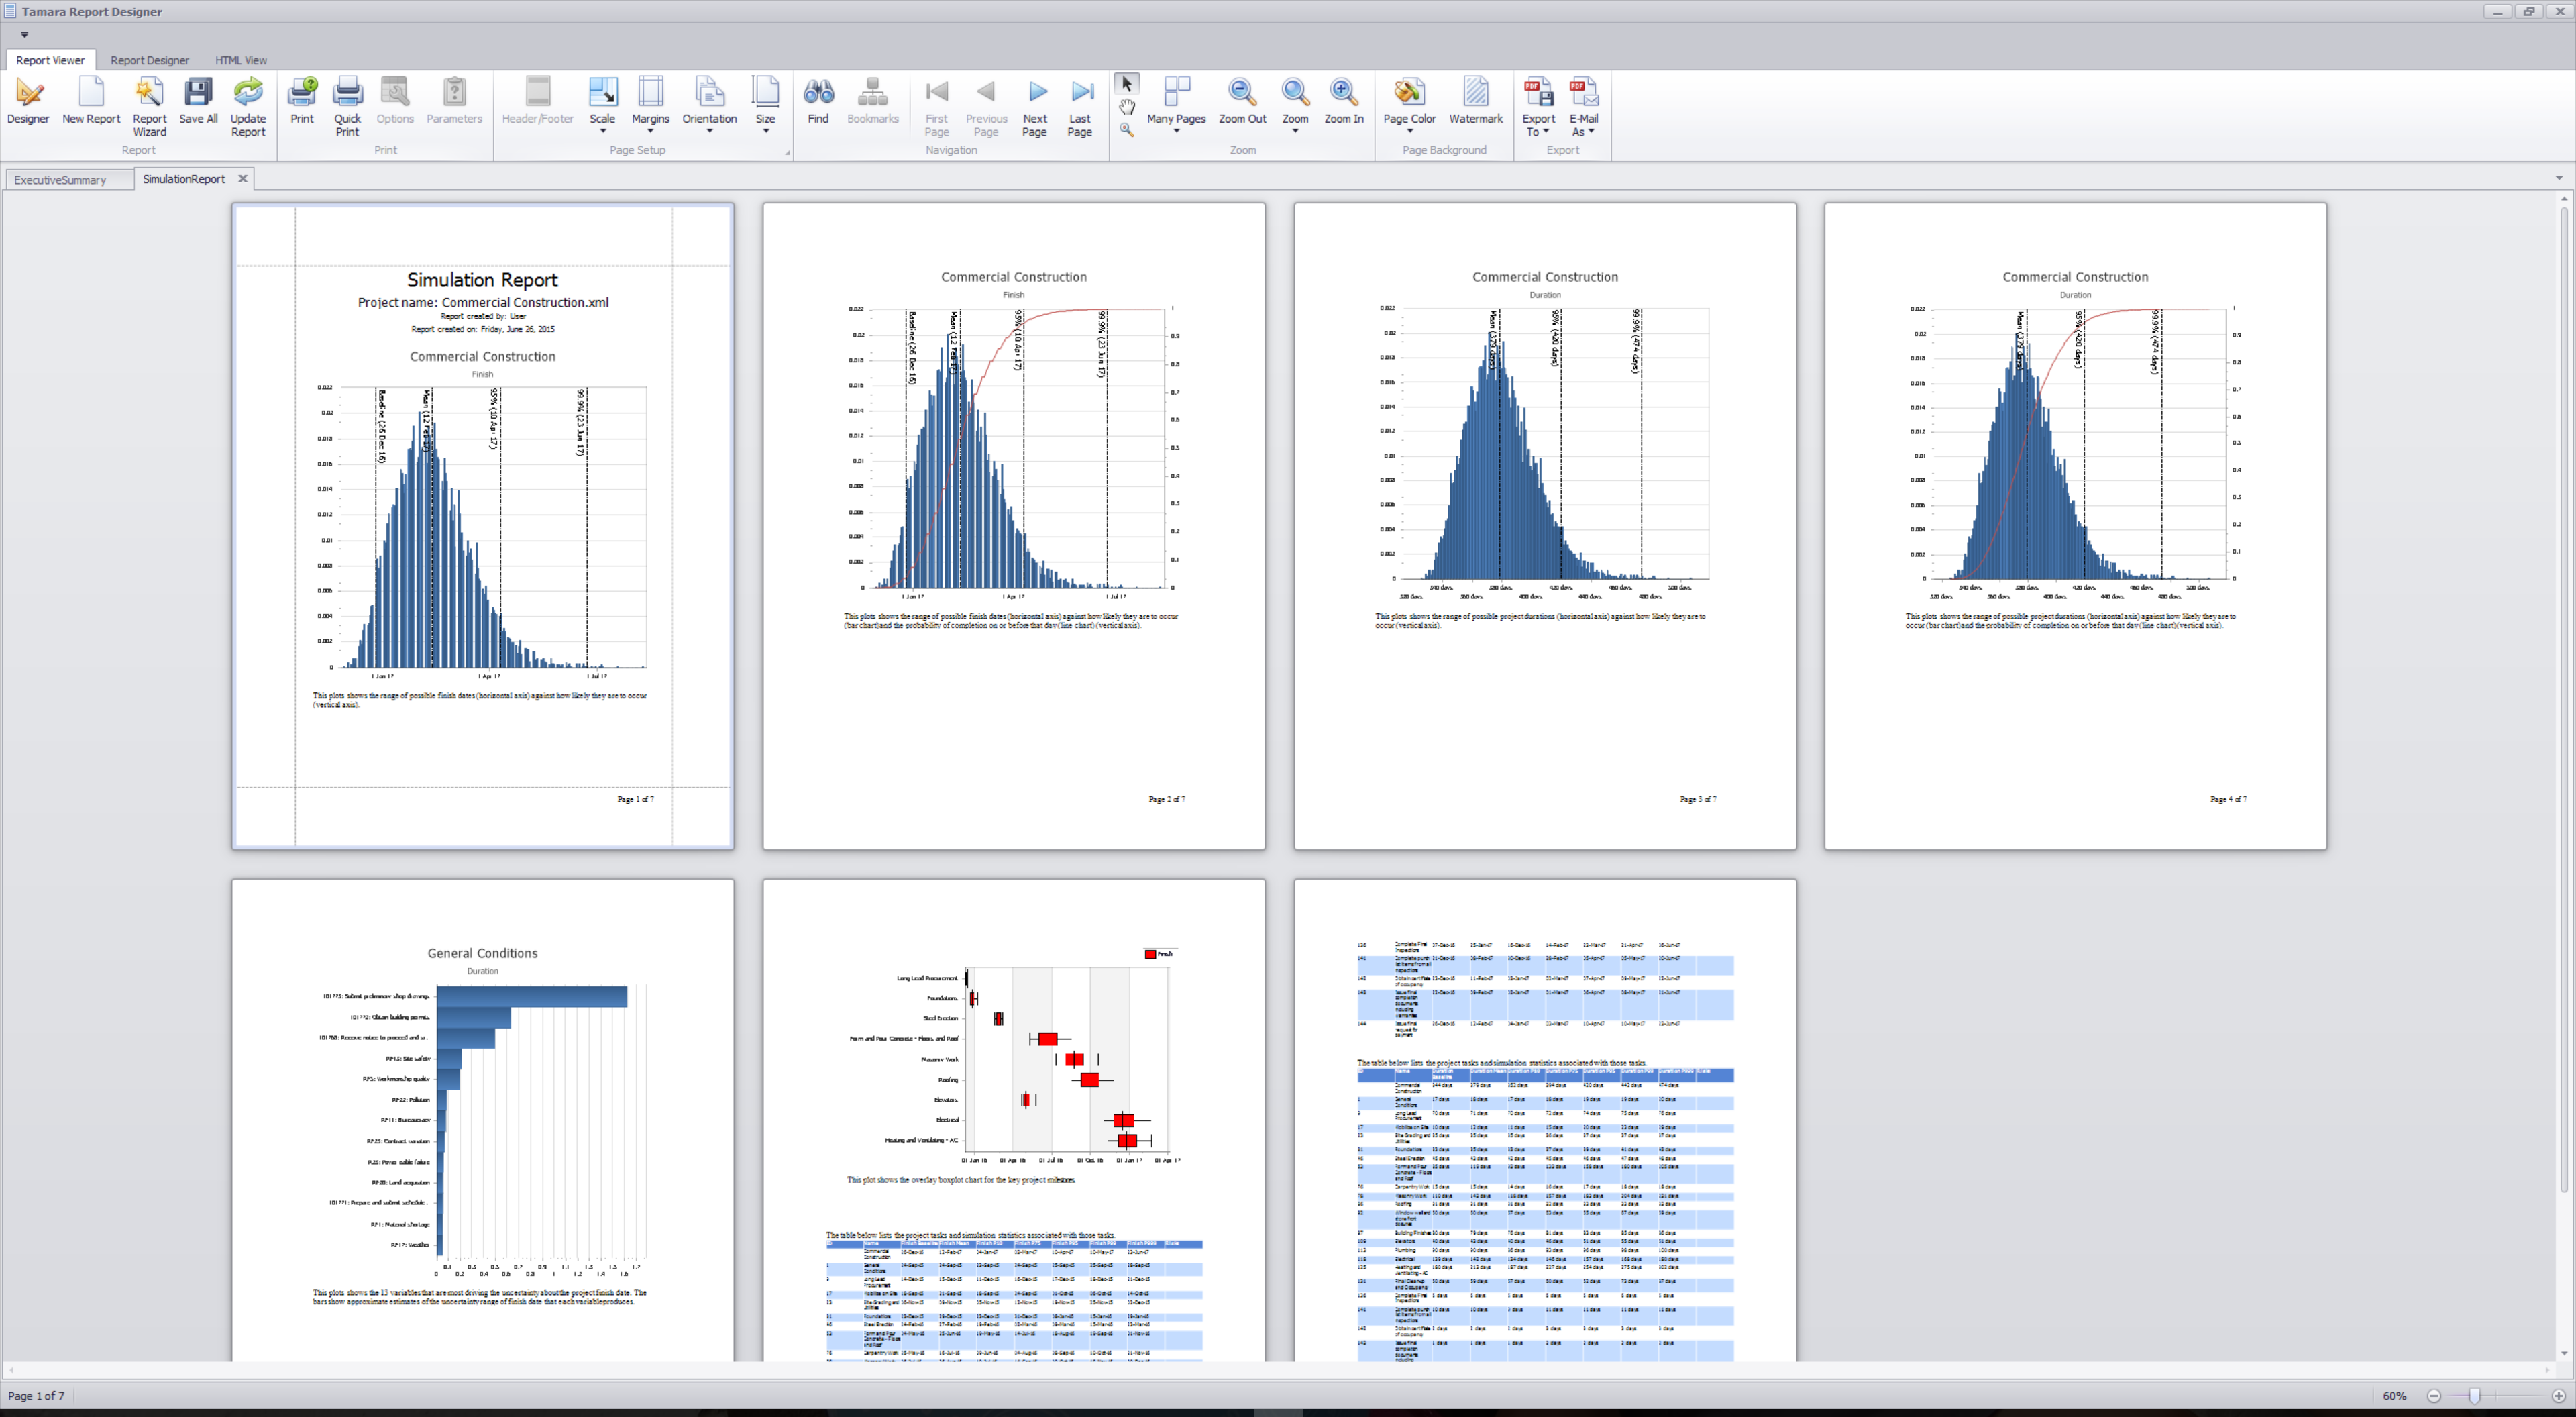The width and height of the screenshot is (2576, 1417).
Task: Activate the magnifier zoom tool
Action: pyautogui.click(x=1126, y=130)
